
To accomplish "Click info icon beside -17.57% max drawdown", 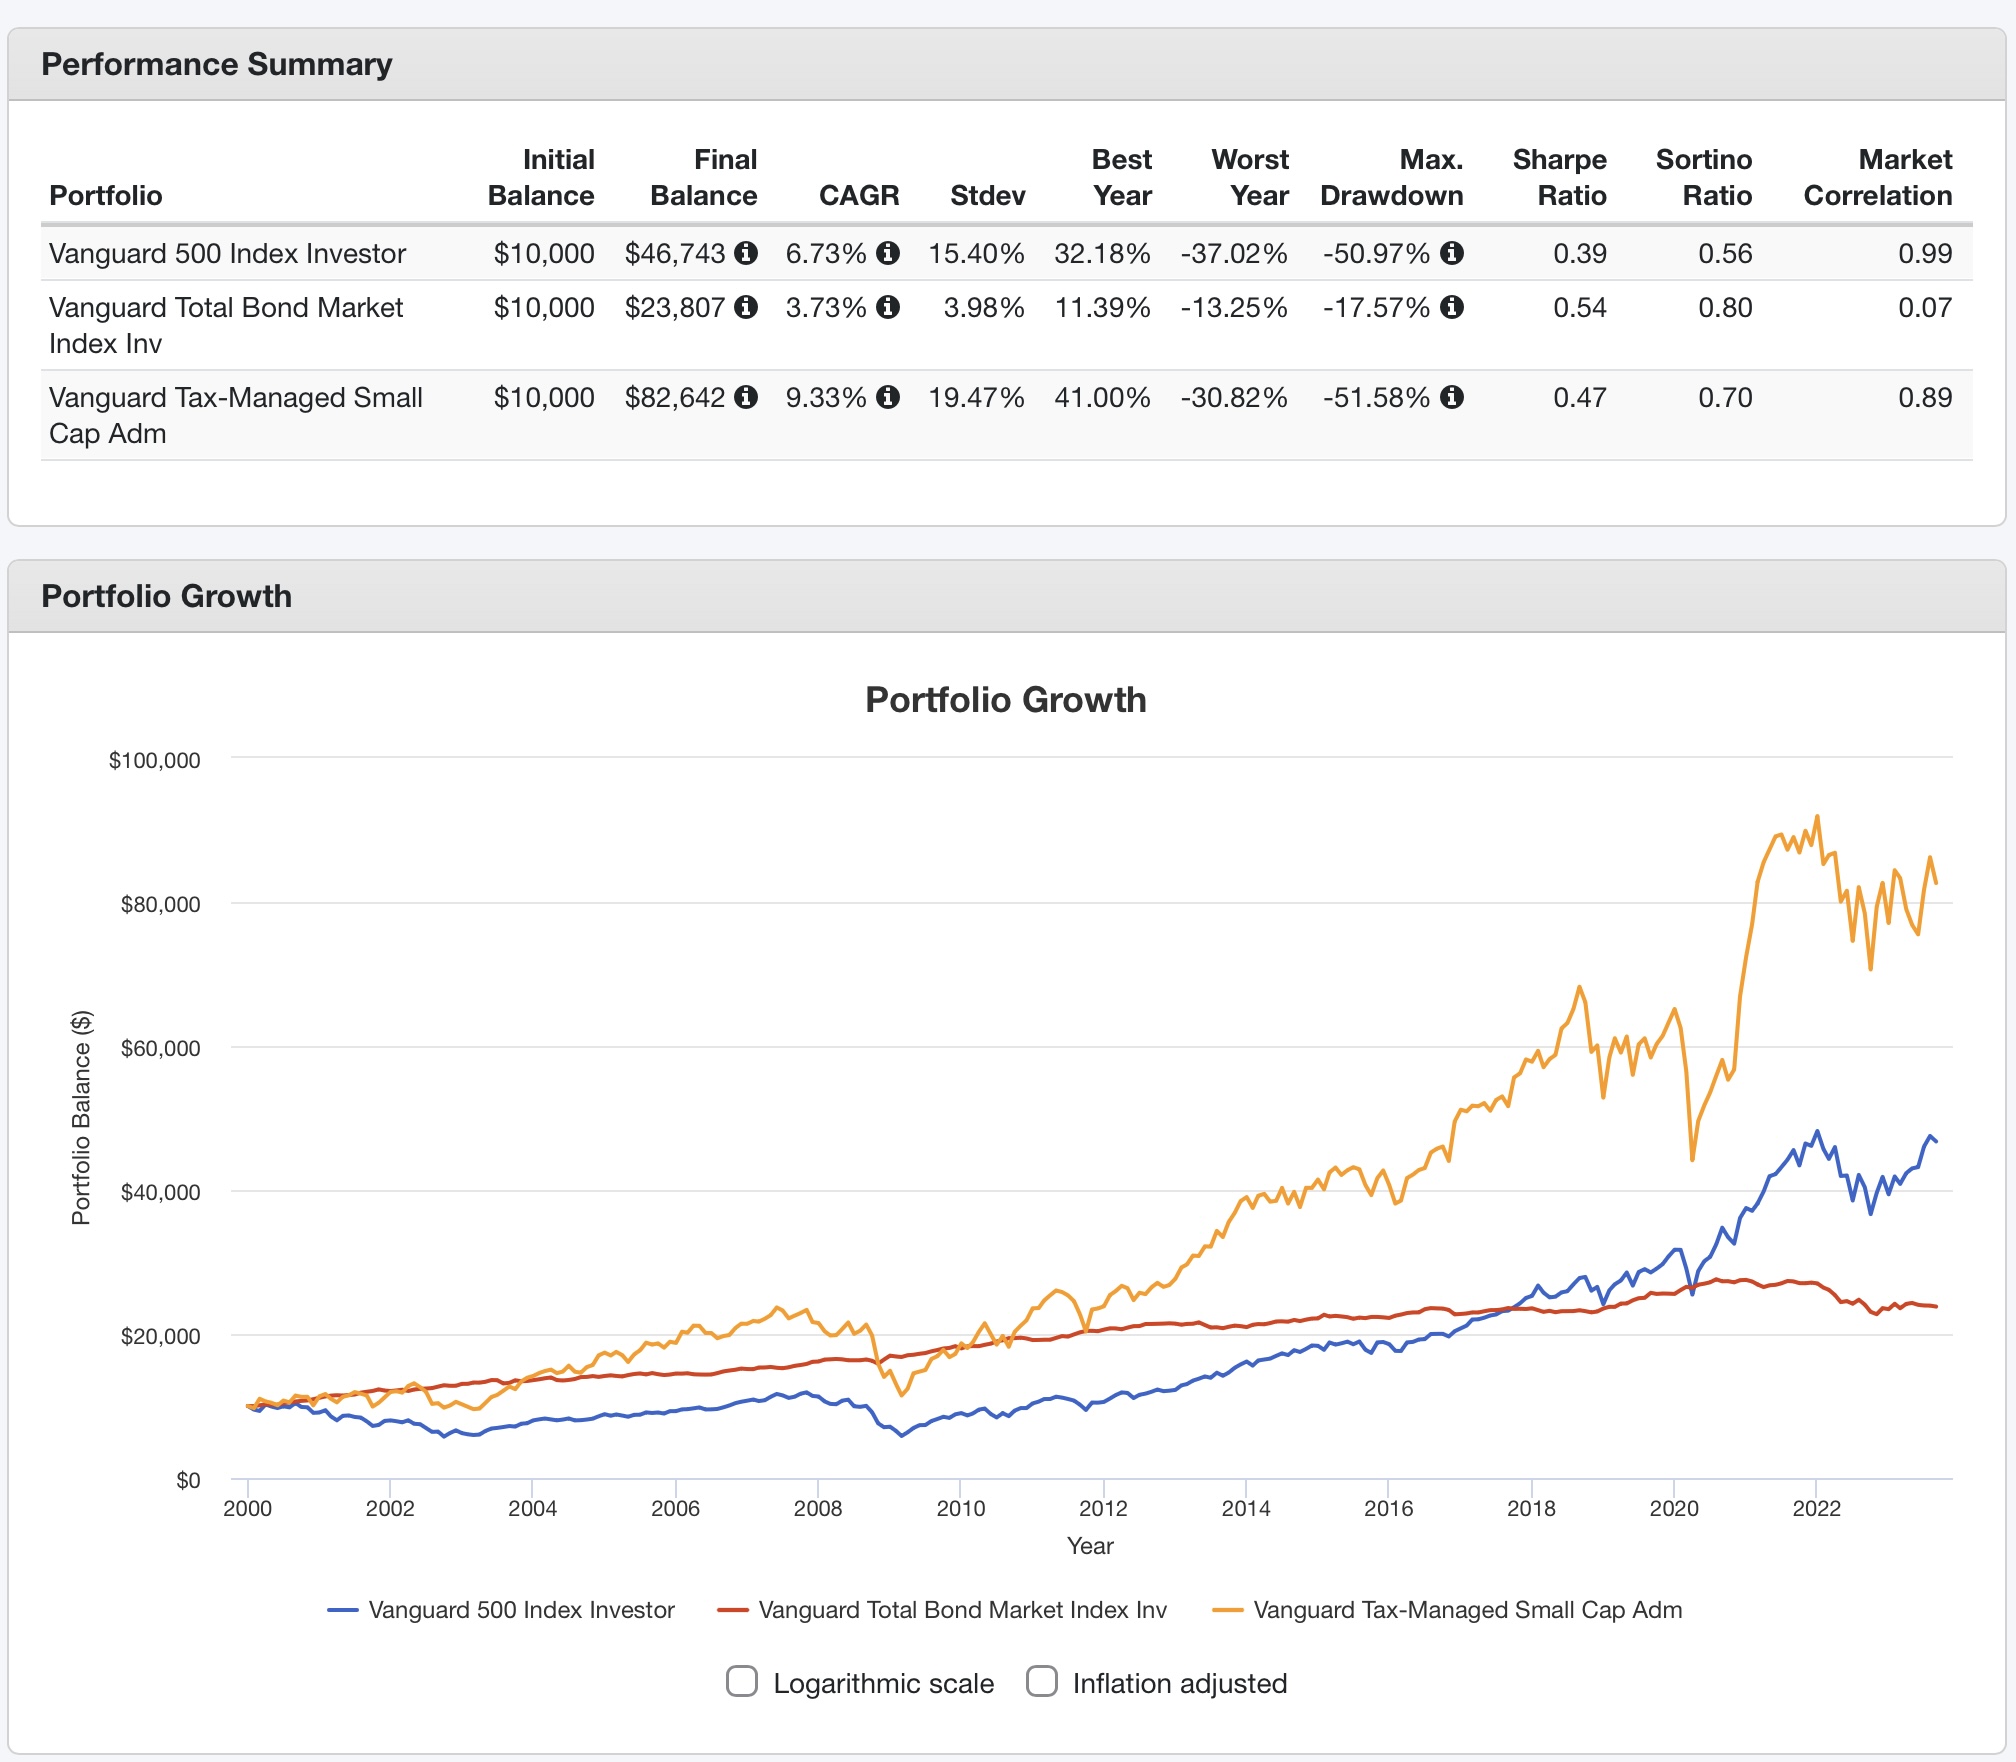I will (1452, 307).
